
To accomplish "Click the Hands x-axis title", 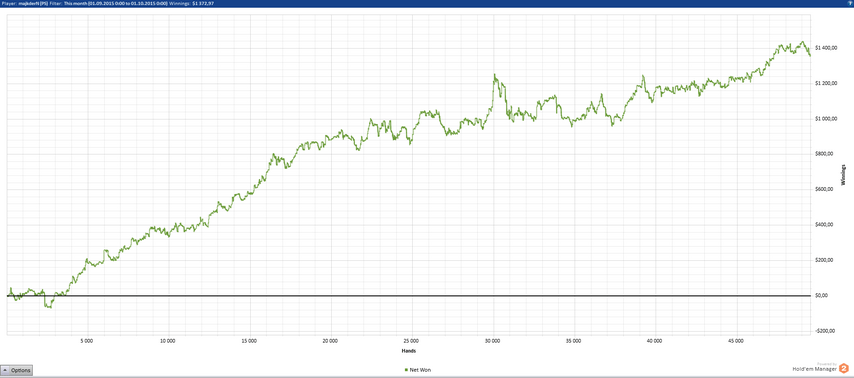I will (x=408, y=351).
